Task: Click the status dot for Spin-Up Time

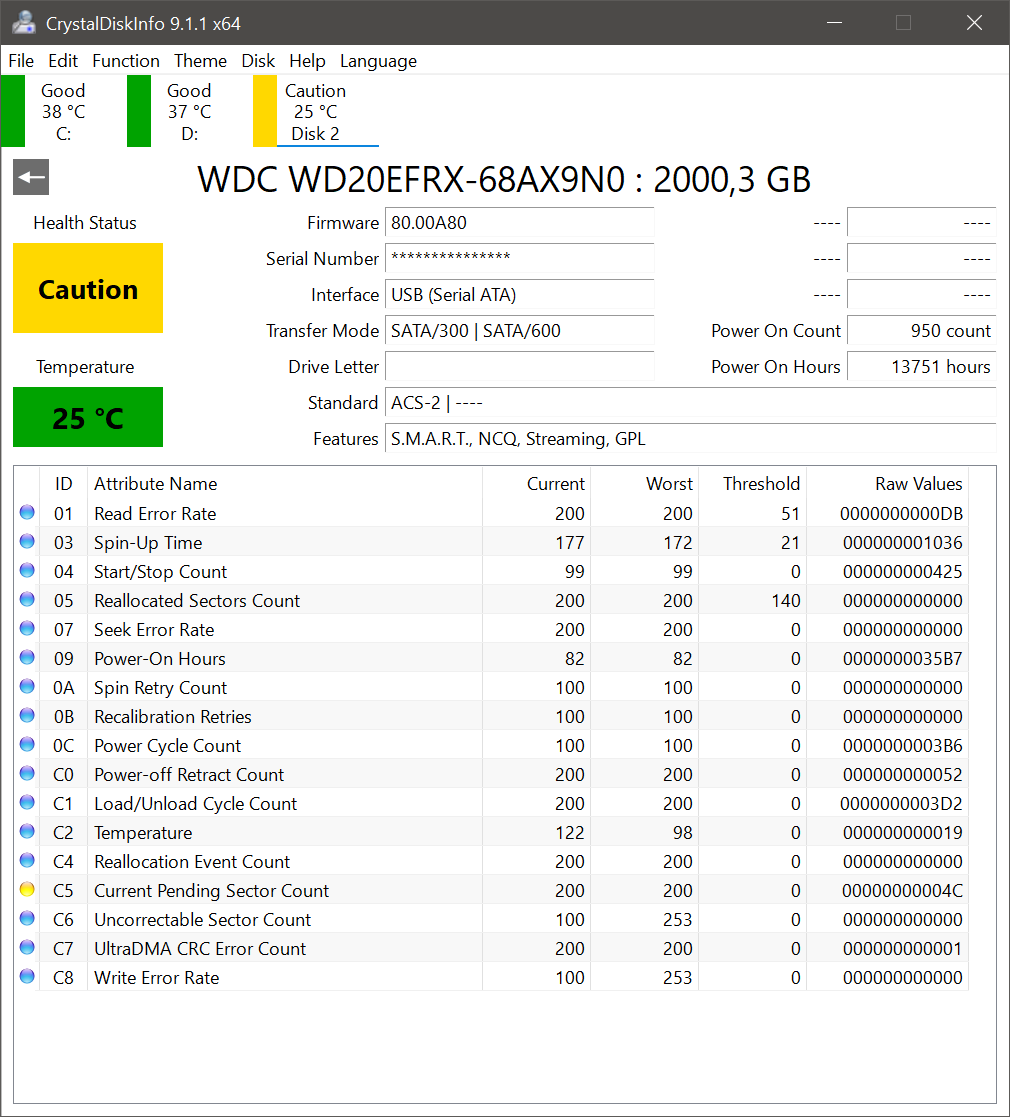Action: click(27, 541)
